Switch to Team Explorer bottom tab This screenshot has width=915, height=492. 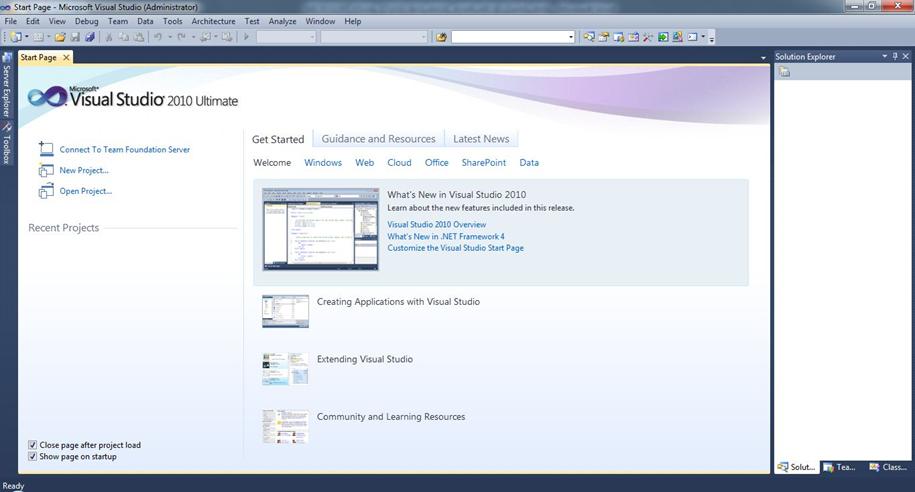pos(840,467)
